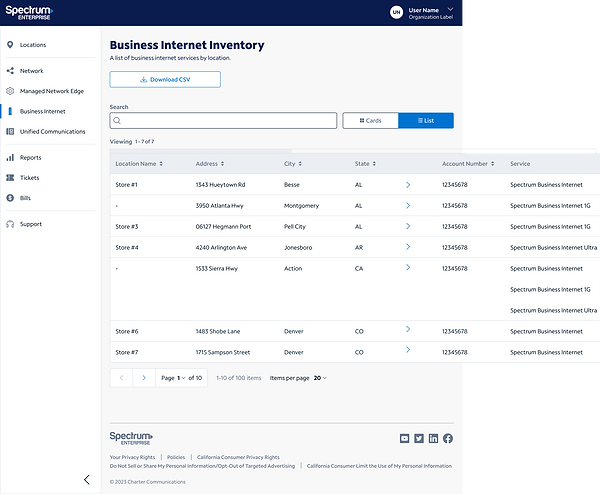Click the Bills dollar icon
The width and height of the screenshot is (600, 494).
(x=10, y=198)
